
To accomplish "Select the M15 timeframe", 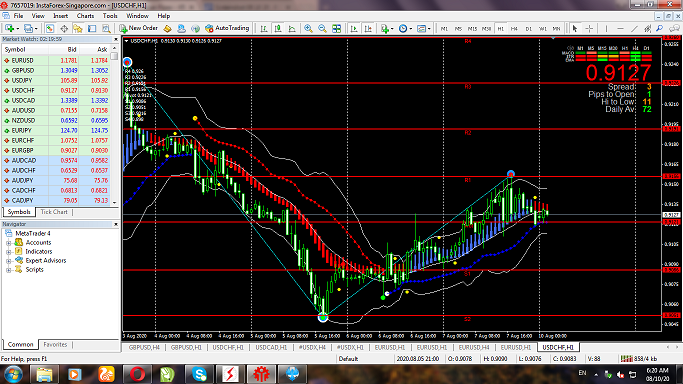I will click(x=472, y=28).
